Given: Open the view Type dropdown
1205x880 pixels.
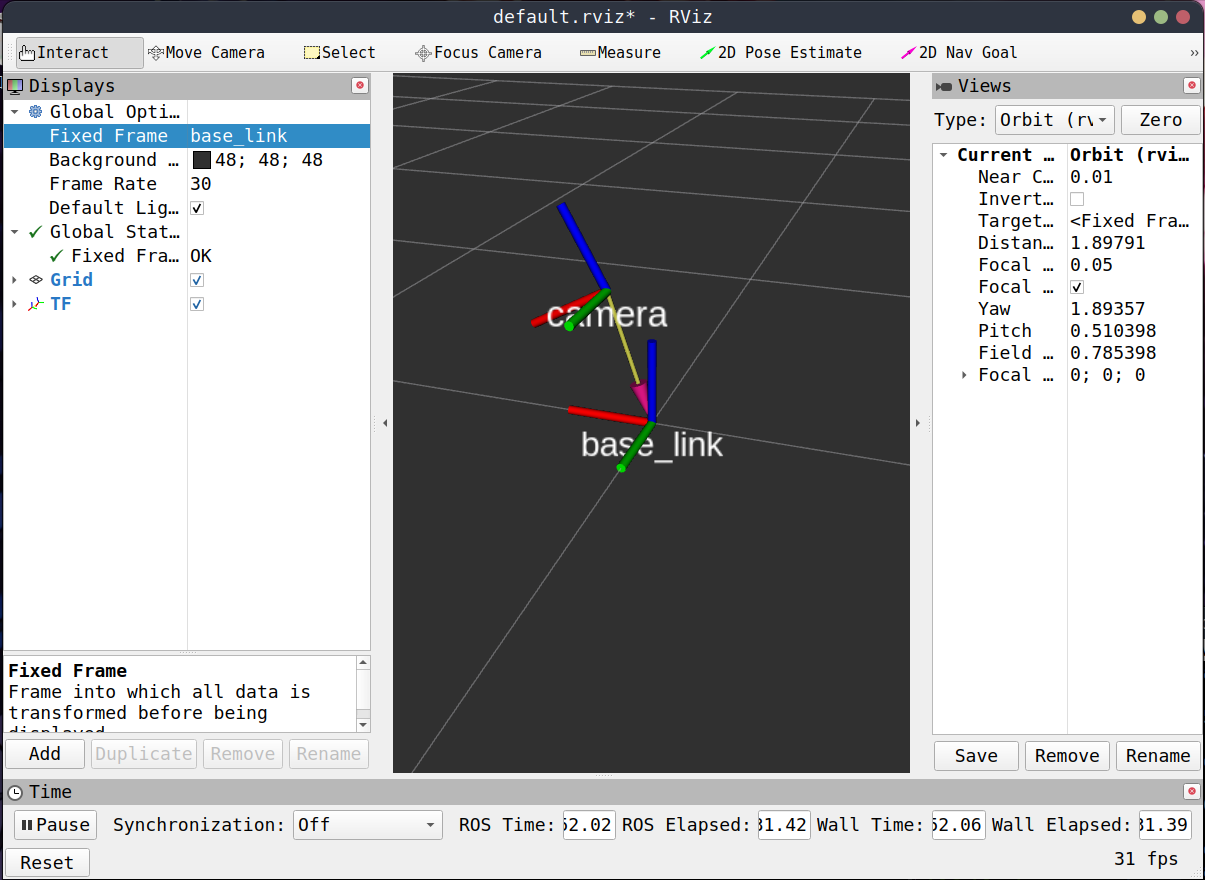Looking at the screenshot, I should [1054, 120].
